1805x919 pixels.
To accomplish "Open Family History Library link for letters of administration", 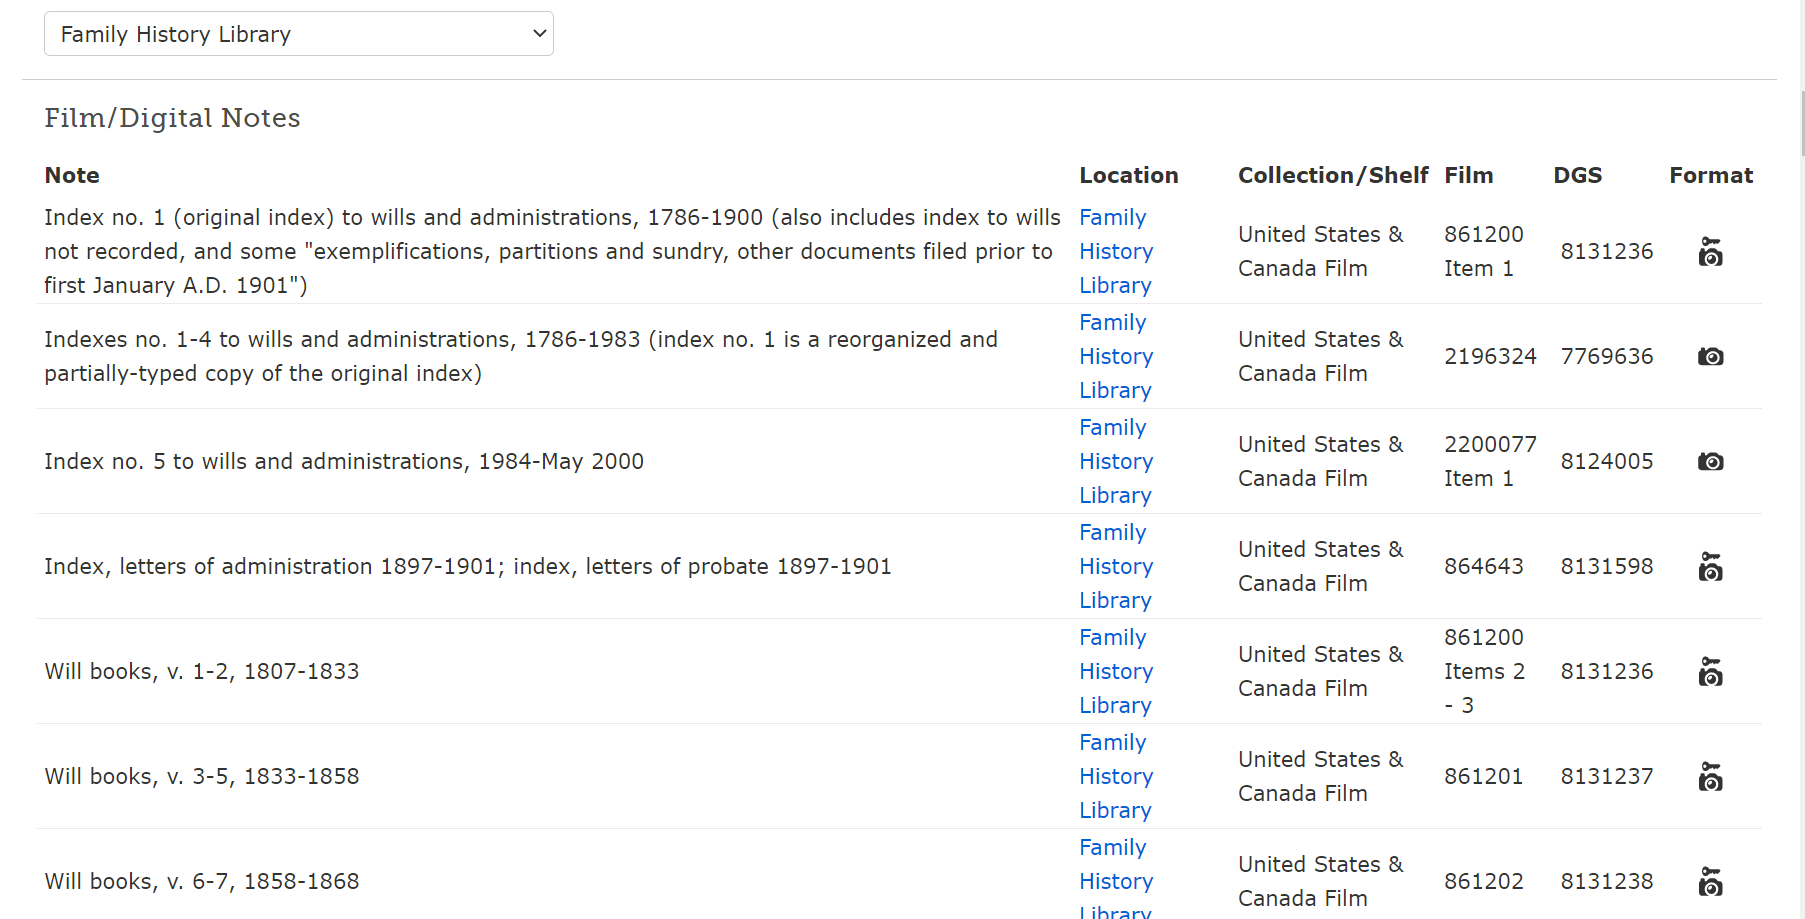I will 1115,566.
